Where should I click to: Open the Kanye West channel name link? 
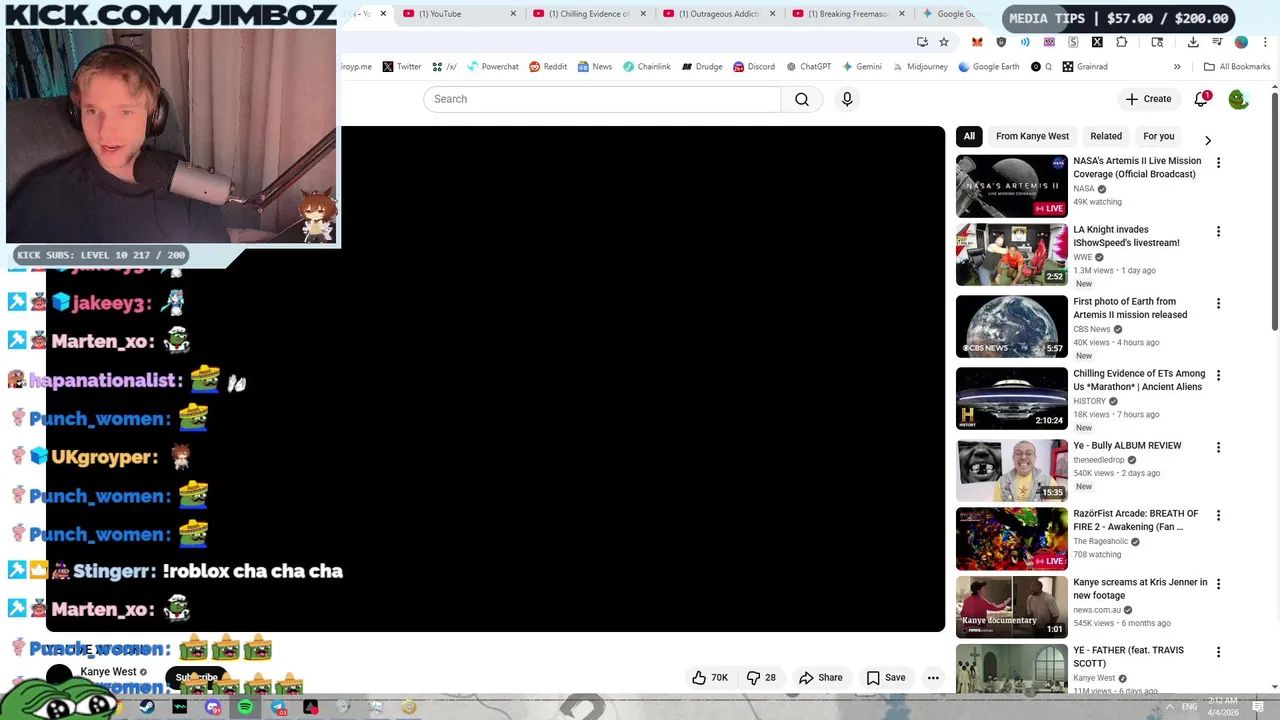point(108,672)
